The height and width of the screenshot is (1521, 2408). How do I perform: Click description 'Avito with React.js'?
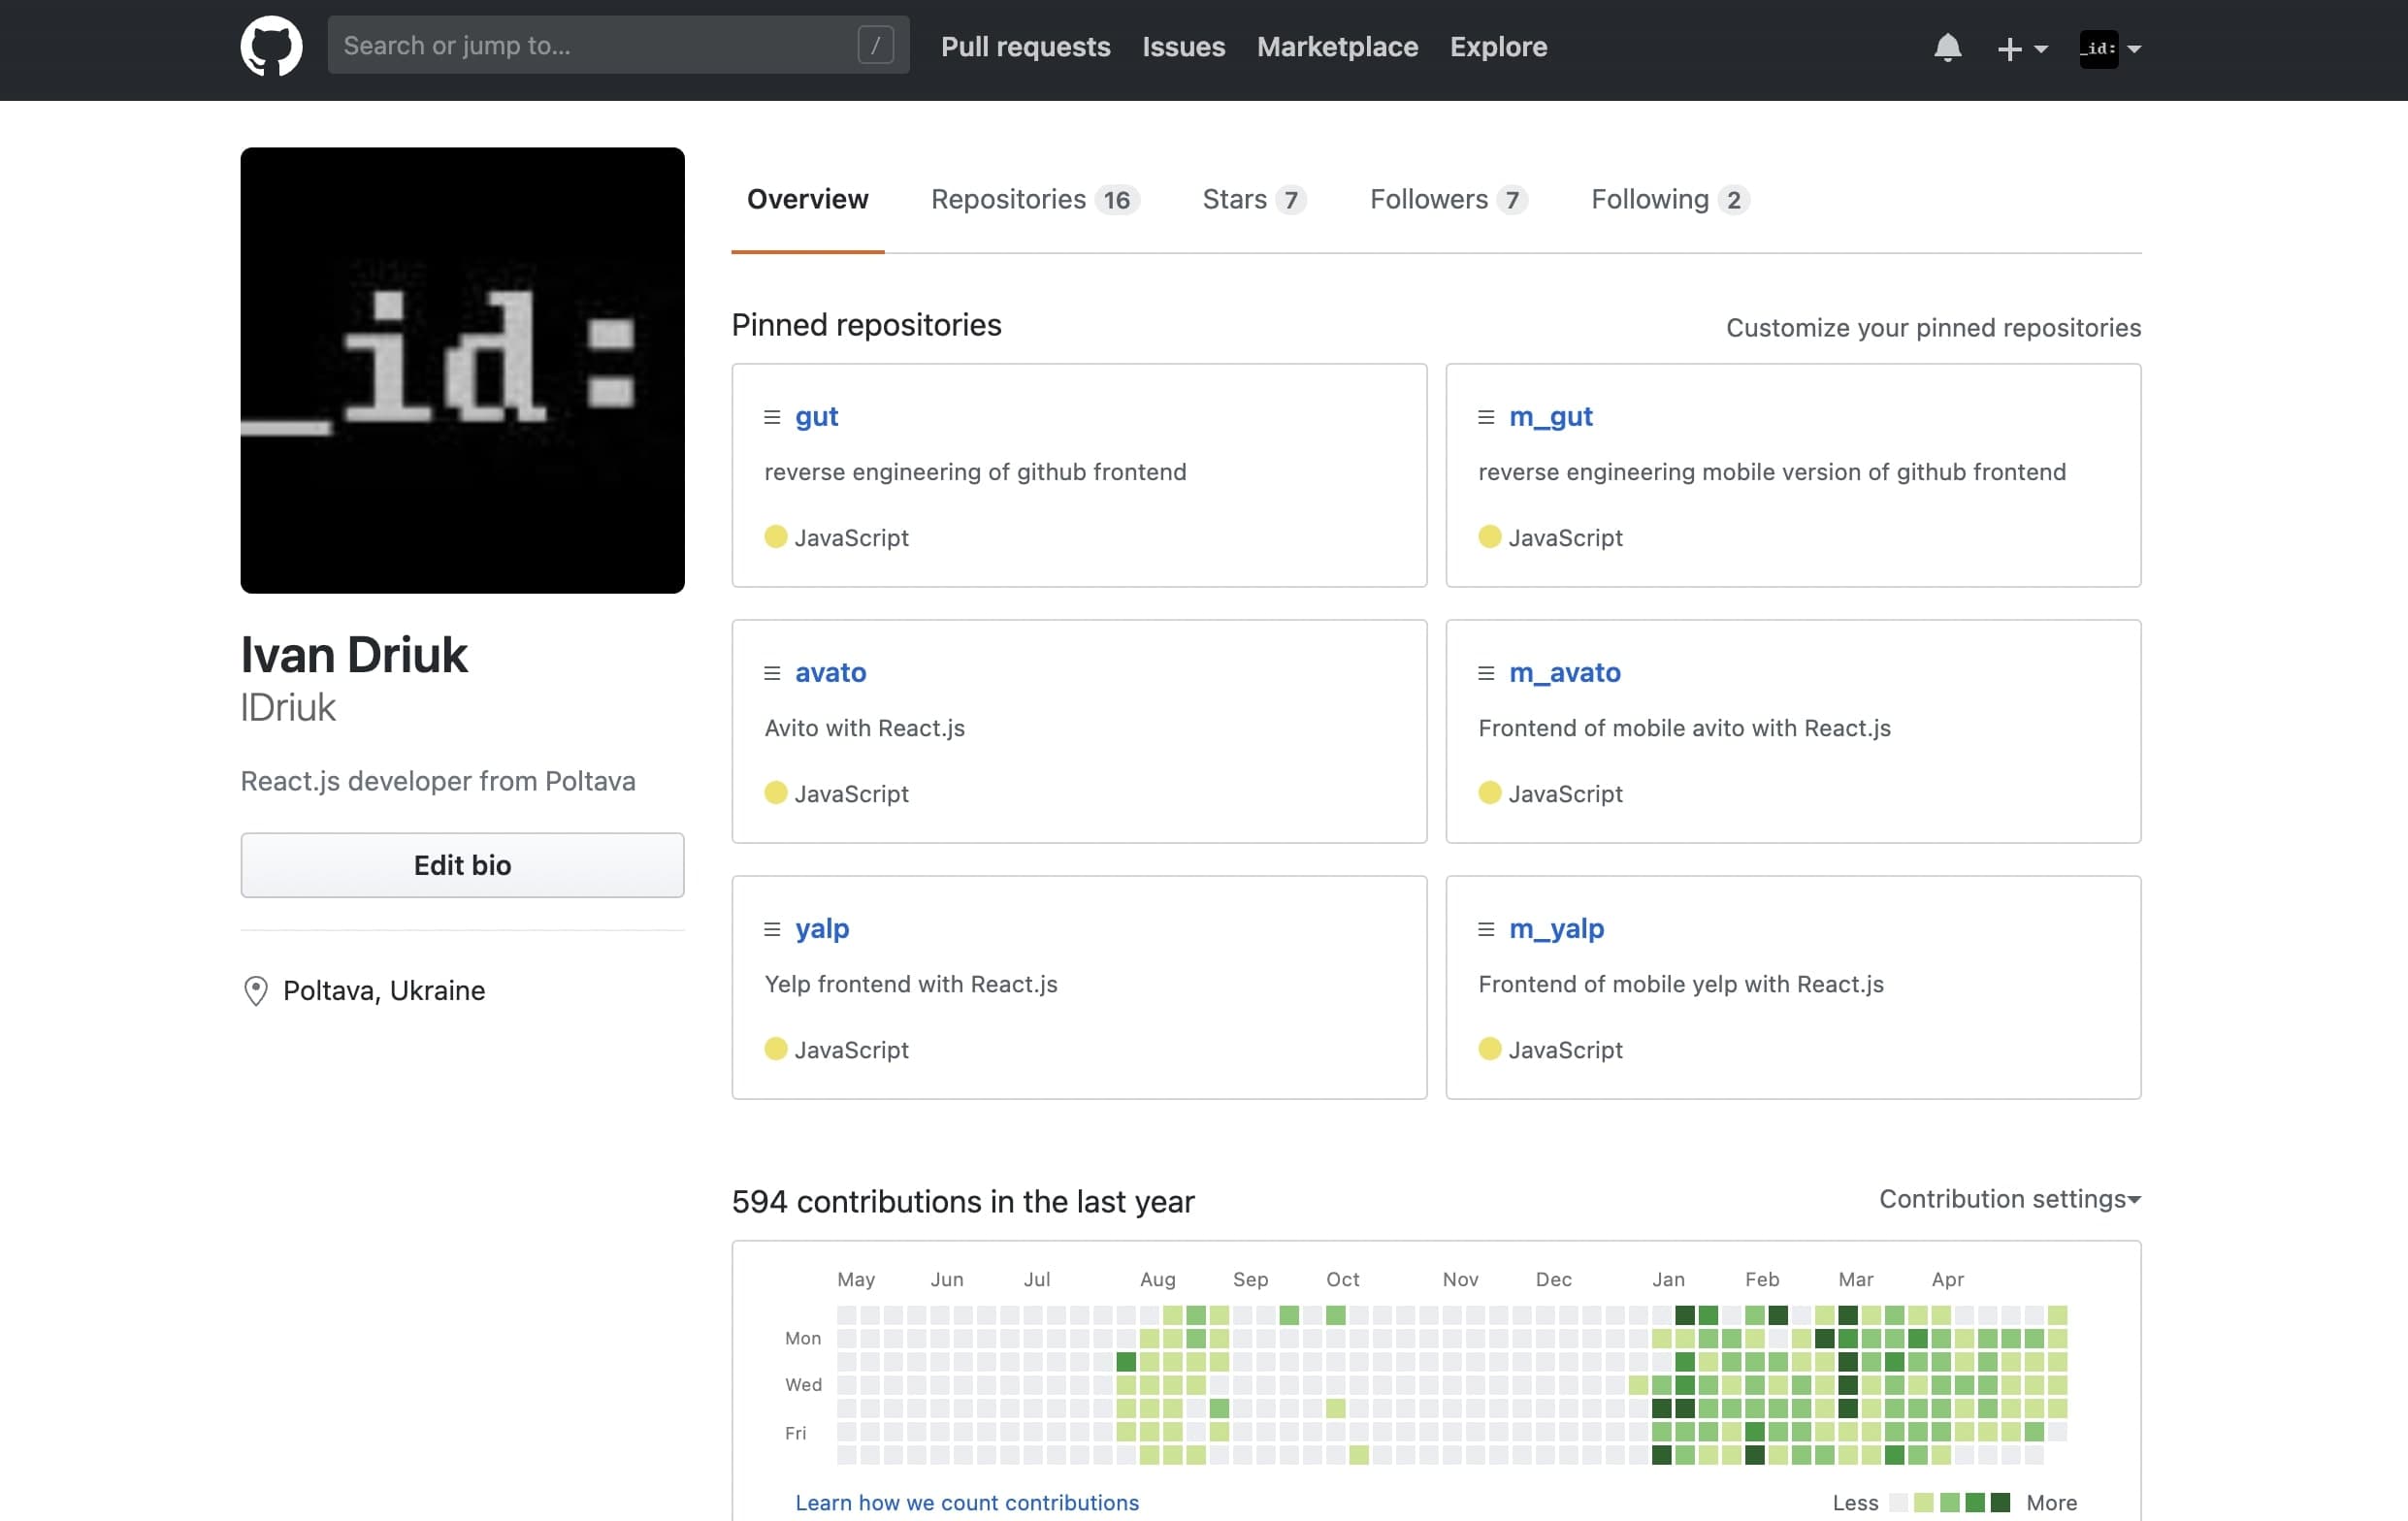pos(865,728)
